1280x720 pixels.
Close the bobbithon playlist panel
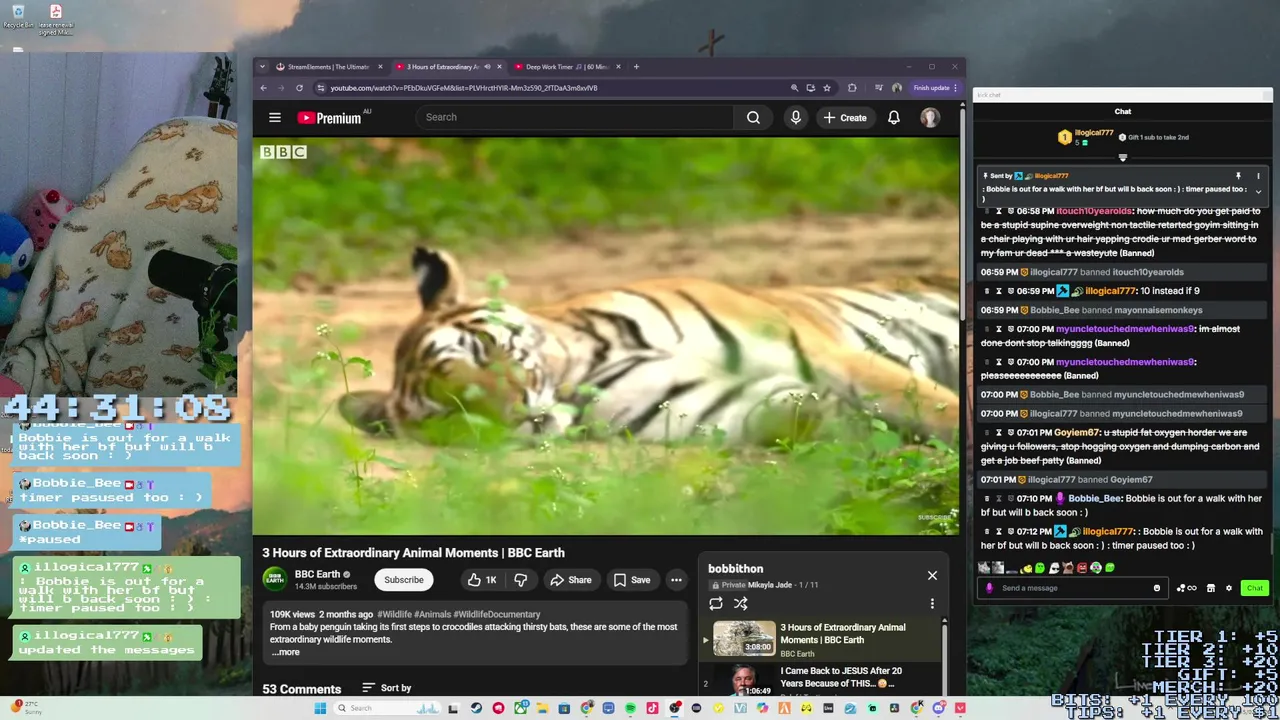[932, 575]
